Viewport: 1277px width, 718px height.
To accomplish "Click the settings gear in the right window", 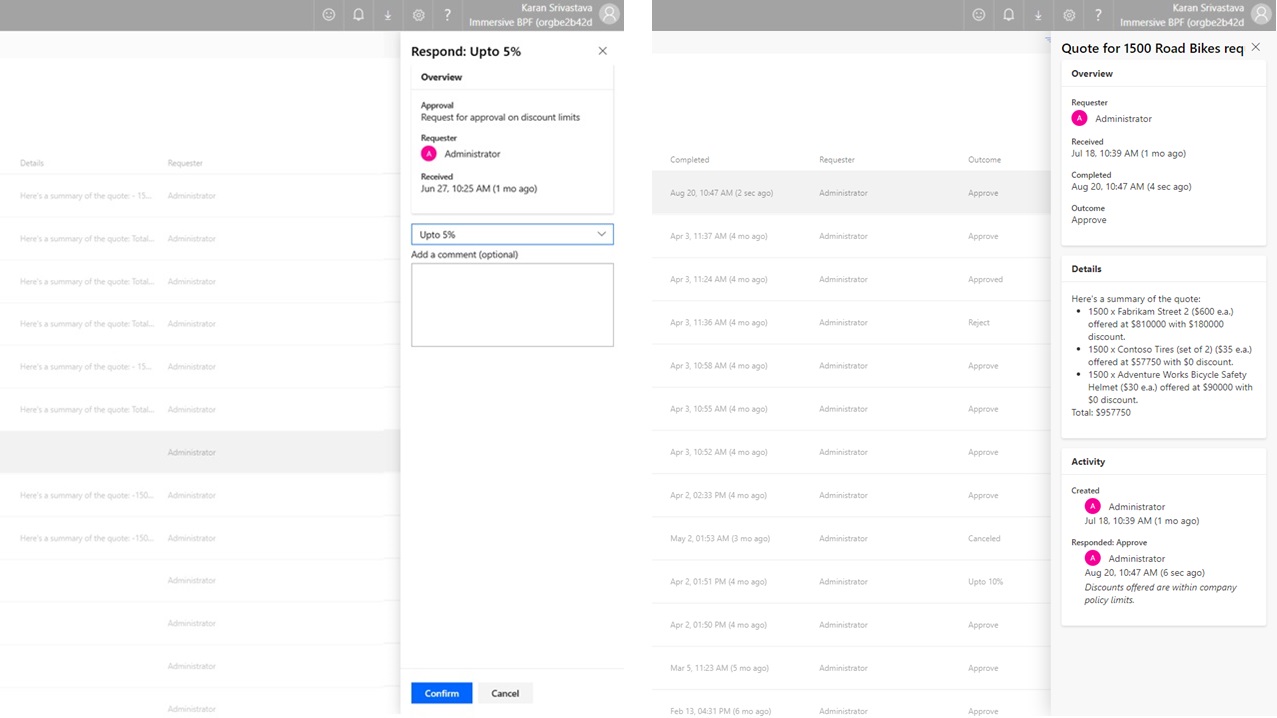I will coord(1068,14).
